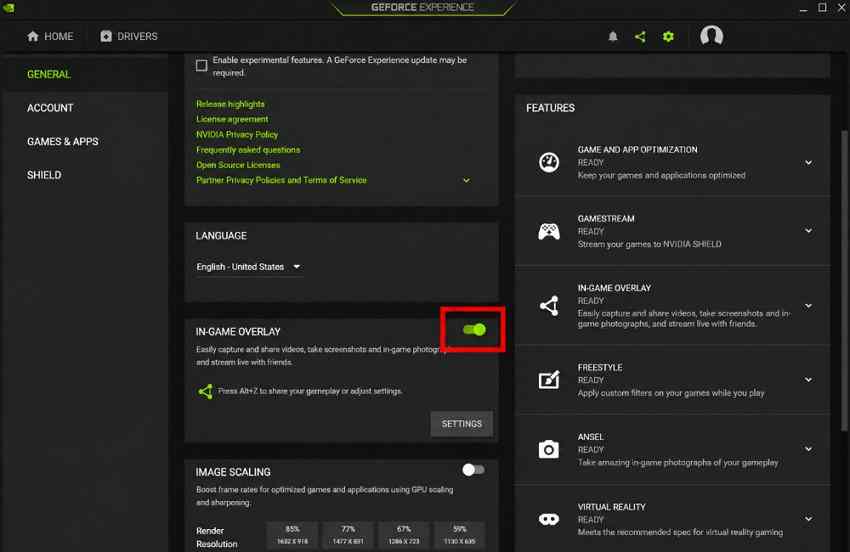Viewport: 850px width, 552px height.
Task: Click the GameStream controller icon
Action: click(x=549, y=232)
